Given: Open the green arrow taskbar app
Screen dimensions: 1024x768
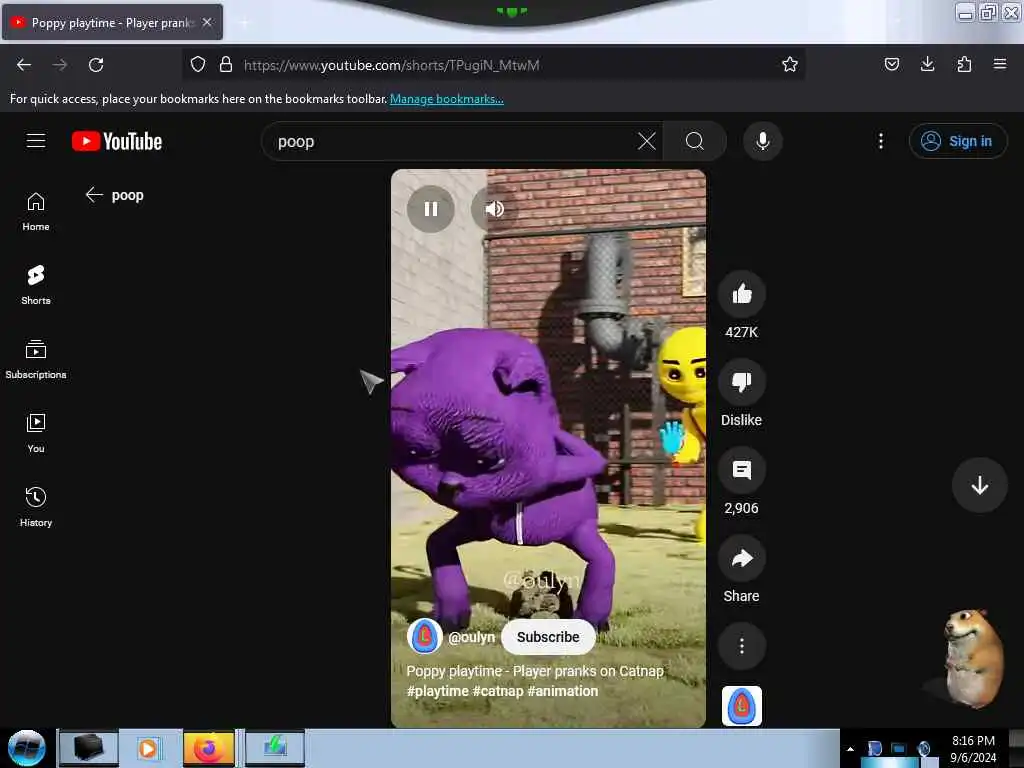Looking at the screenshot, I should (275, 748).
